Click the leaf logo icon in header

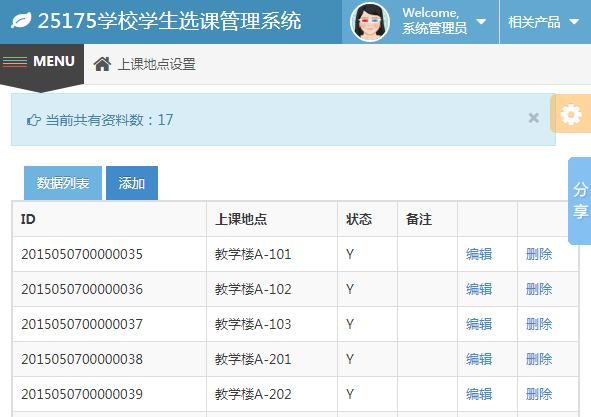point(21,20)
